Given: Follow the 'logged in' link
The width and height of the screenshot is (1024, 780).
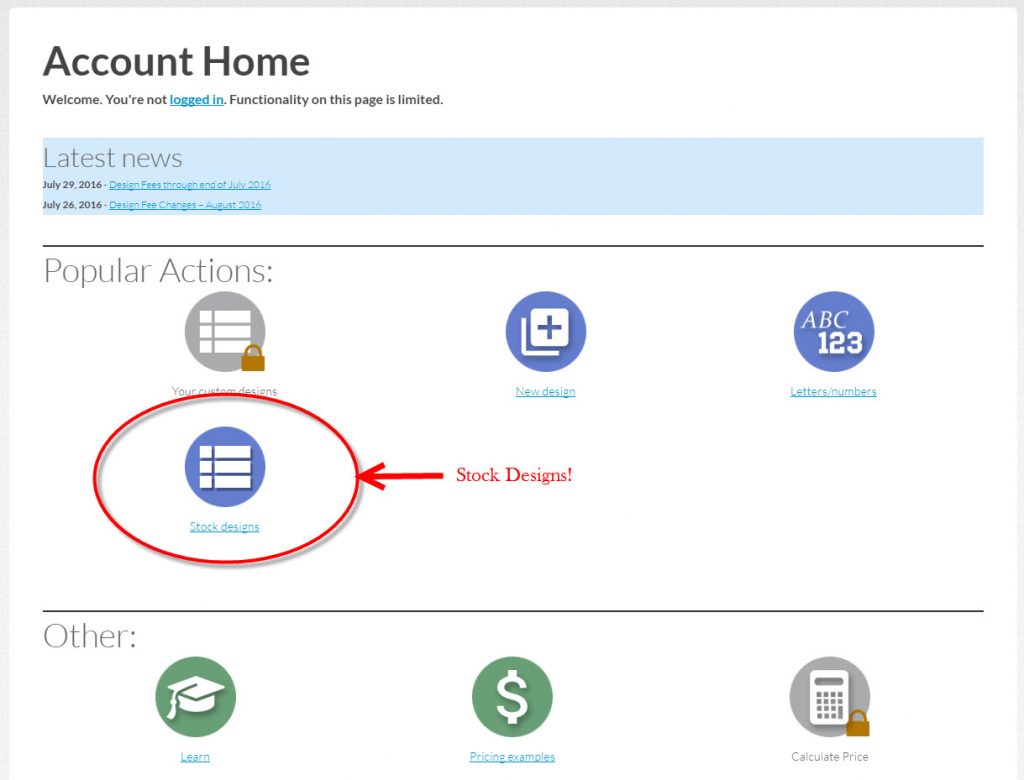Looking at the screenshot, I should 196,100.
